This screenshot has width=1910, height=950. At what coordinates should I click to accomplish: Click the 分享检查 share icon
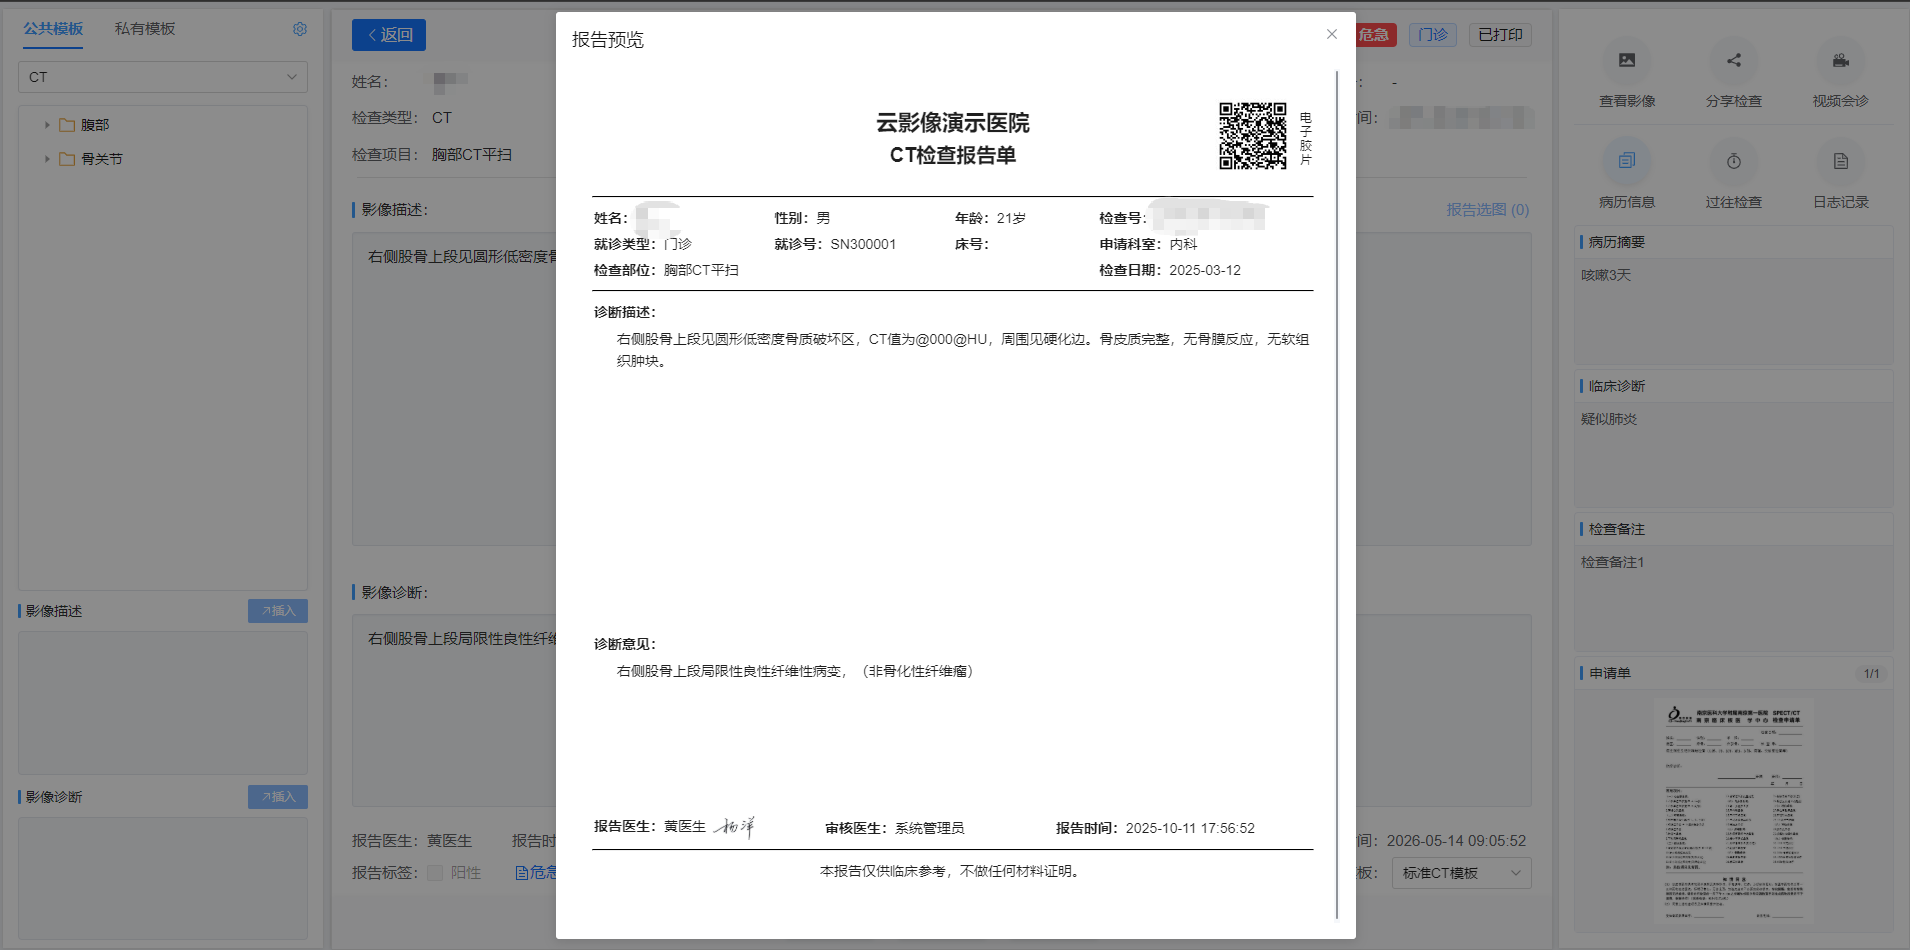pos(1734,61)
